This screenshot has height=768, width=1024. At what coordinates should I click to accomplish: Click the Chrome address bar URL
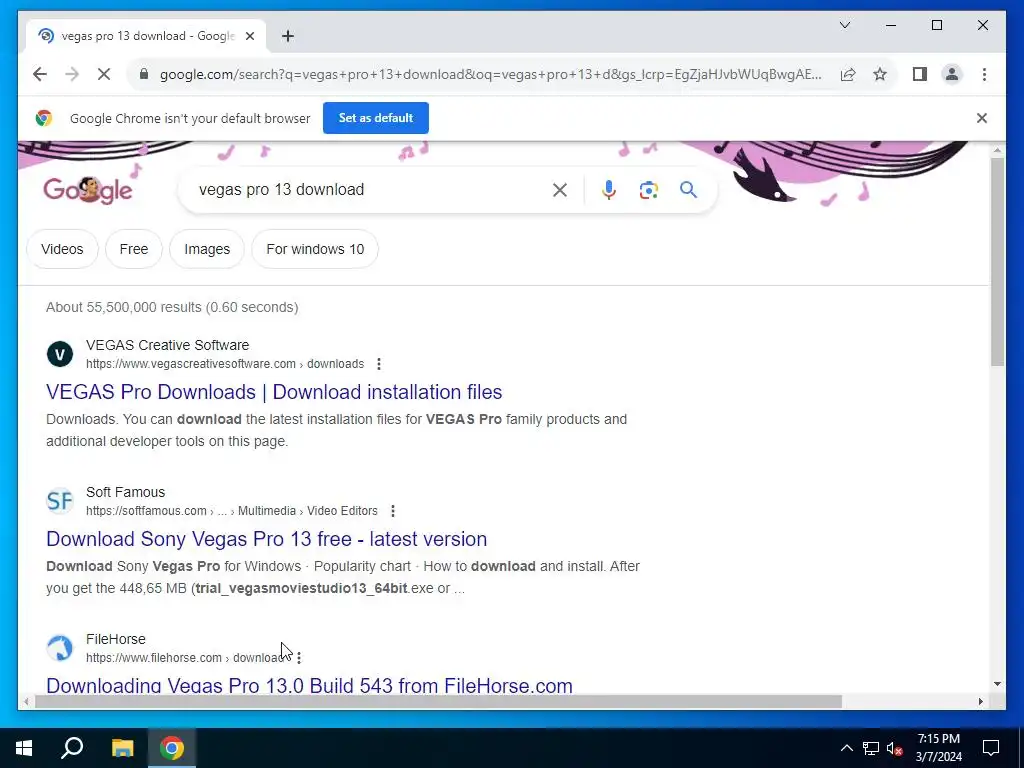click(x=490, y=74)
